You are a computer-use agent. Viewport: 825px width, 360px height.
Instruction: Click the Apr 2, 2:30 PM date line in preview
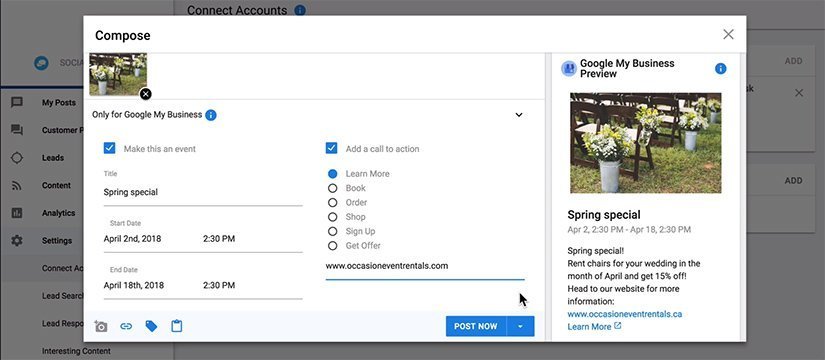[x=629, y=229]
